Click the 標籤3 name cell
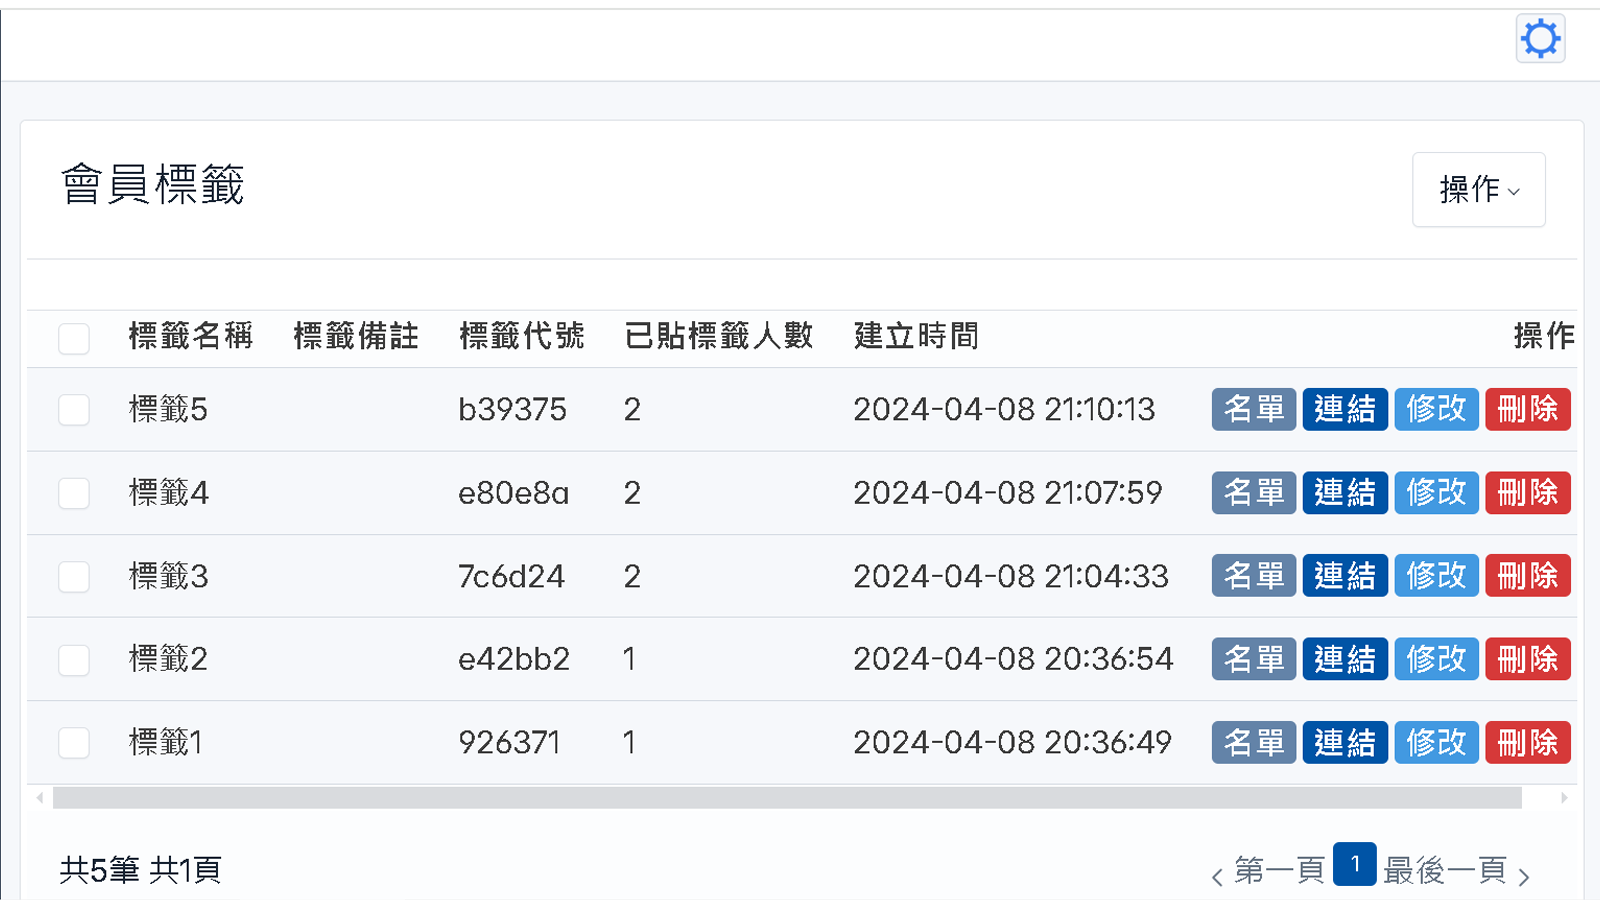The image size is (1600, 900). point(169,576)
